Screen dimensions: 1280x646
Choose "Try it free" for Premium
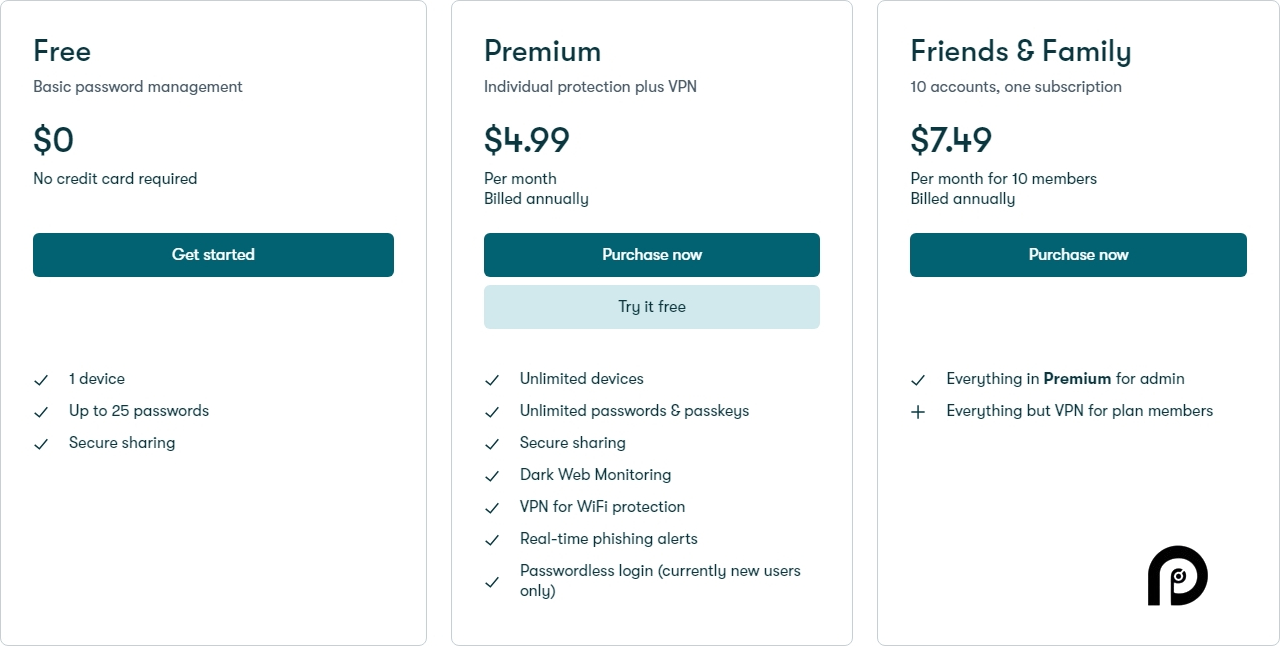(652, 307)
